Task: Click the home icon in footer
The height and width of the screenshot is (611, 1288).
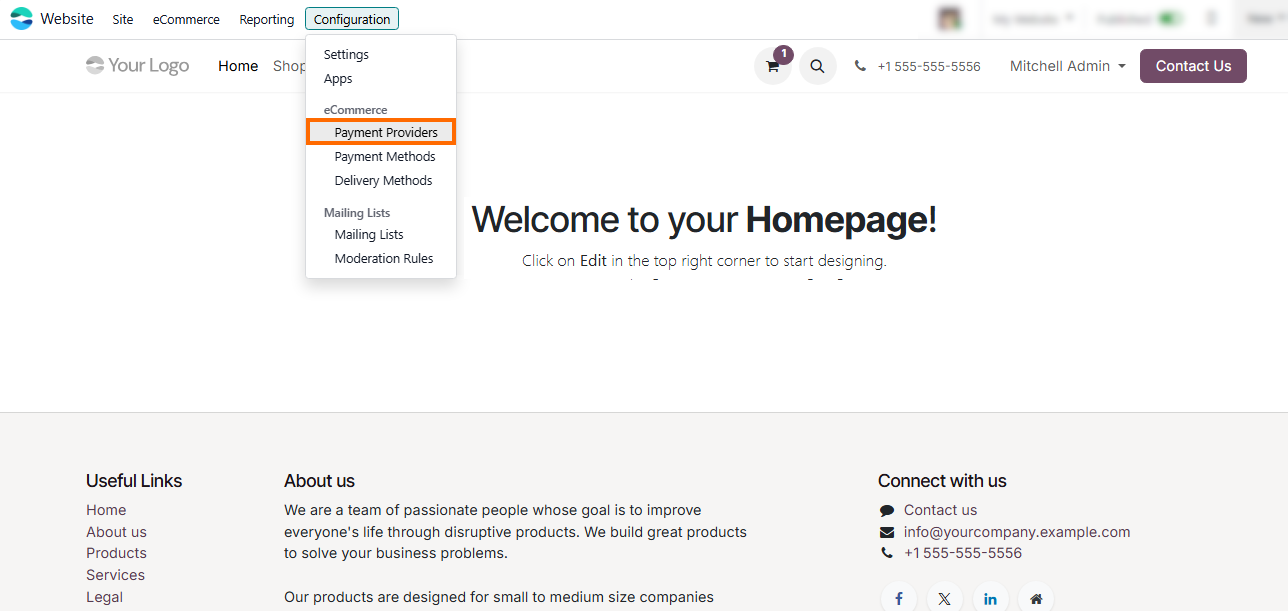Action: (x=1036, y=598)
